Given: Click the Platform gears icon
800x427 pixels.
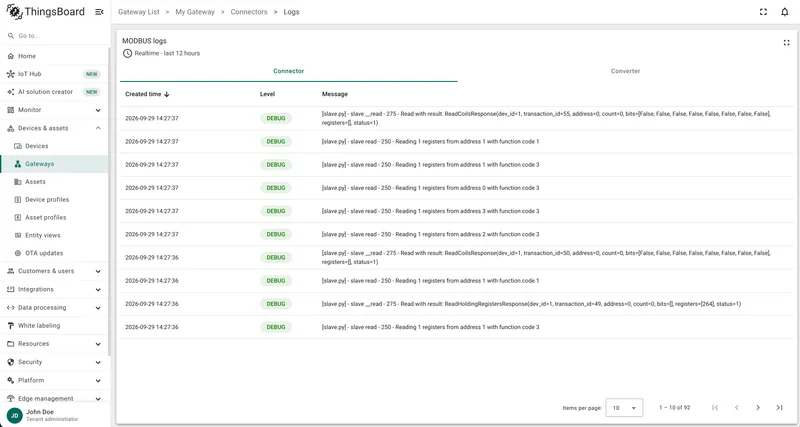Looking at the screenshot, I should click(x=11, y=380).
